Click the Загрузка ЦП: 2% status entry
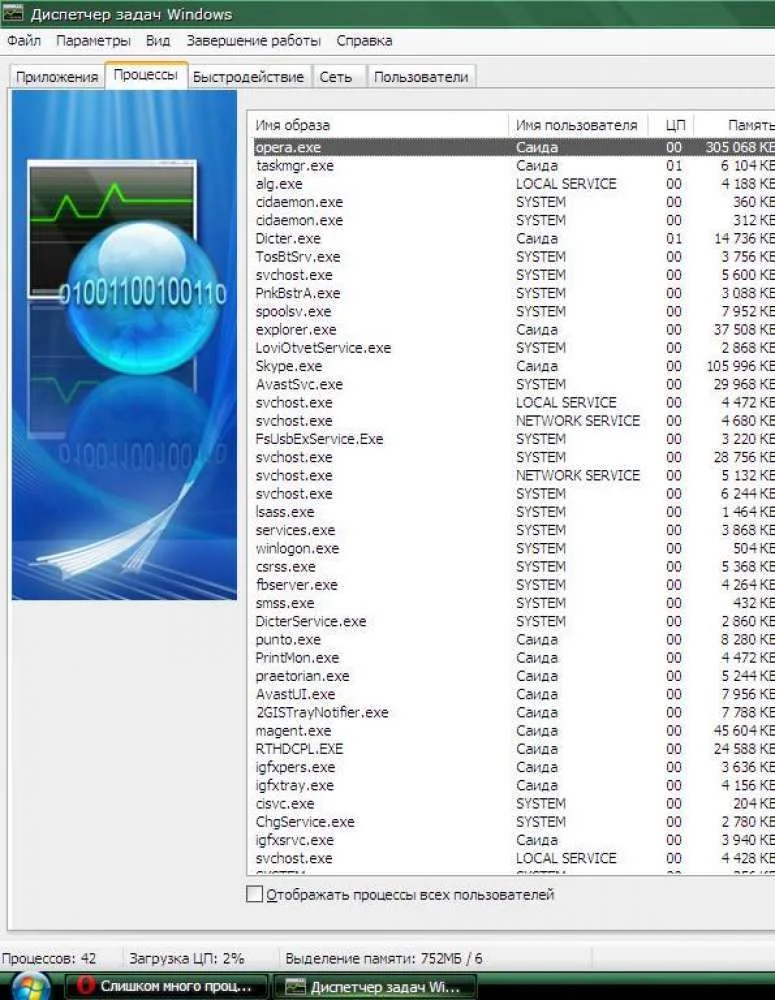The height and width of the screenshot is (1000, 775). click(187, 958)
